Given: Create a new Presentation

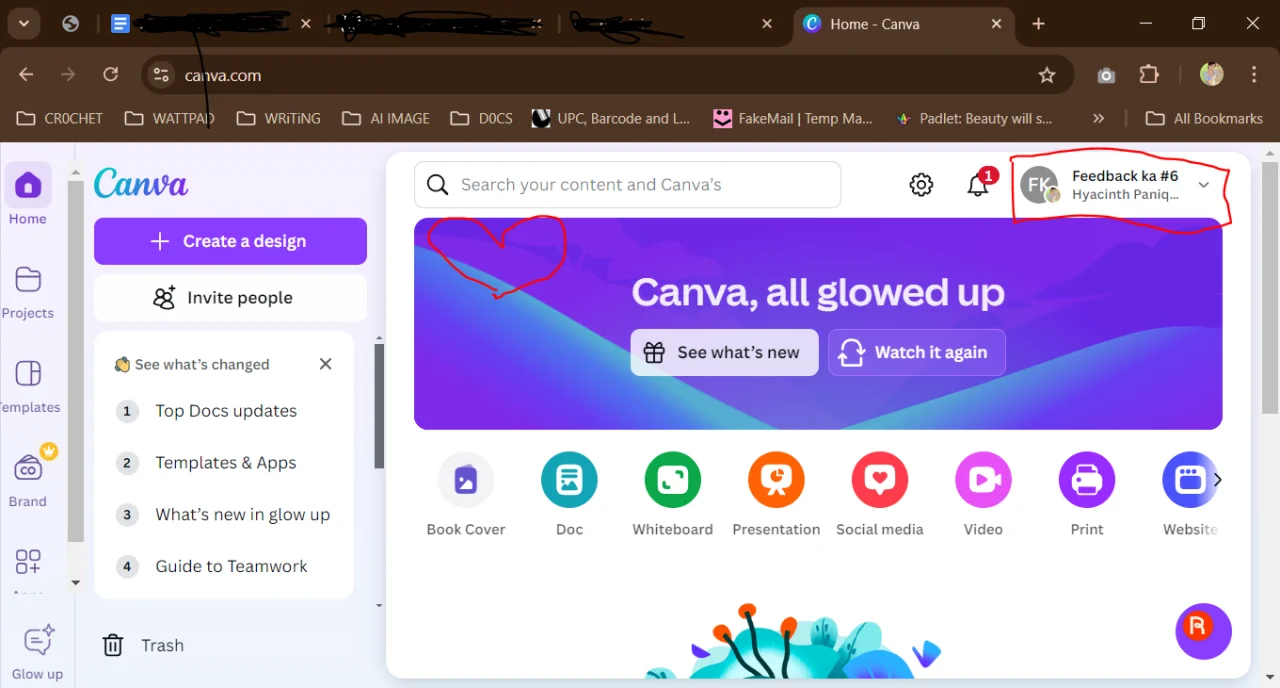Looking at the screenshot, I should pyautogui.click(x=776, y=495).
